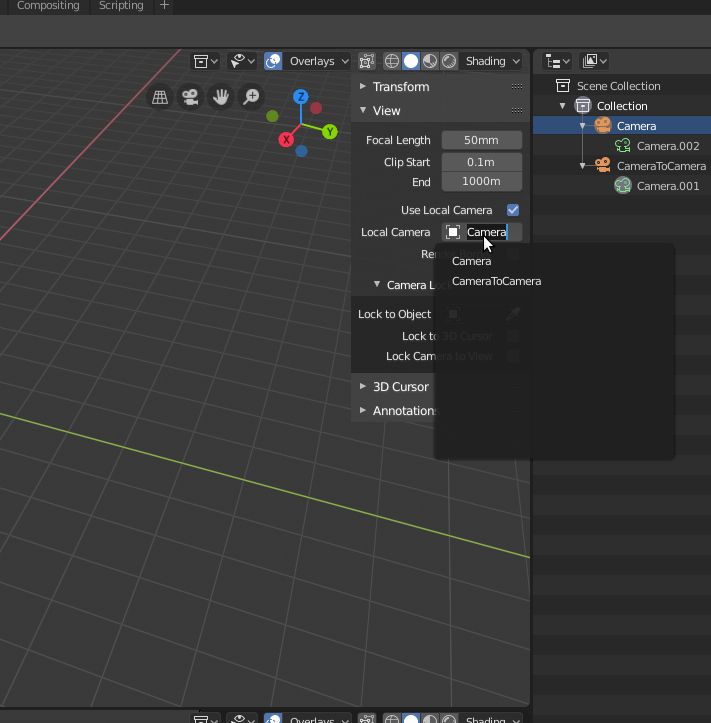Click Camera object icon in outliner
Viewport: 711px width, 723px height.
603,125
